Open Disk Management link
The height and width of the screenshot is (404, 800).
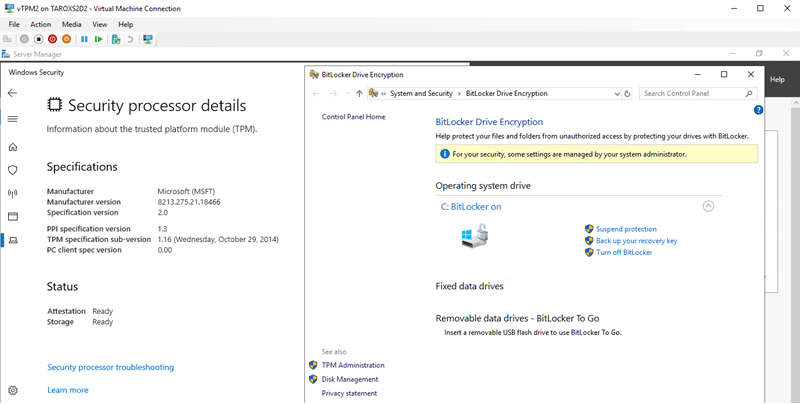click(349, 380)
